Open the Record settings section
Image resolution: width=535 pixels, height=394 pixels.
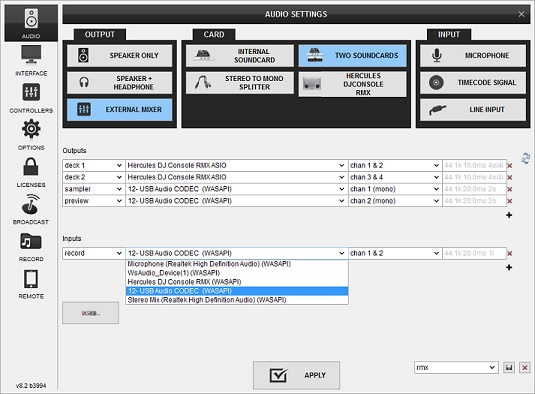point(31,247)
